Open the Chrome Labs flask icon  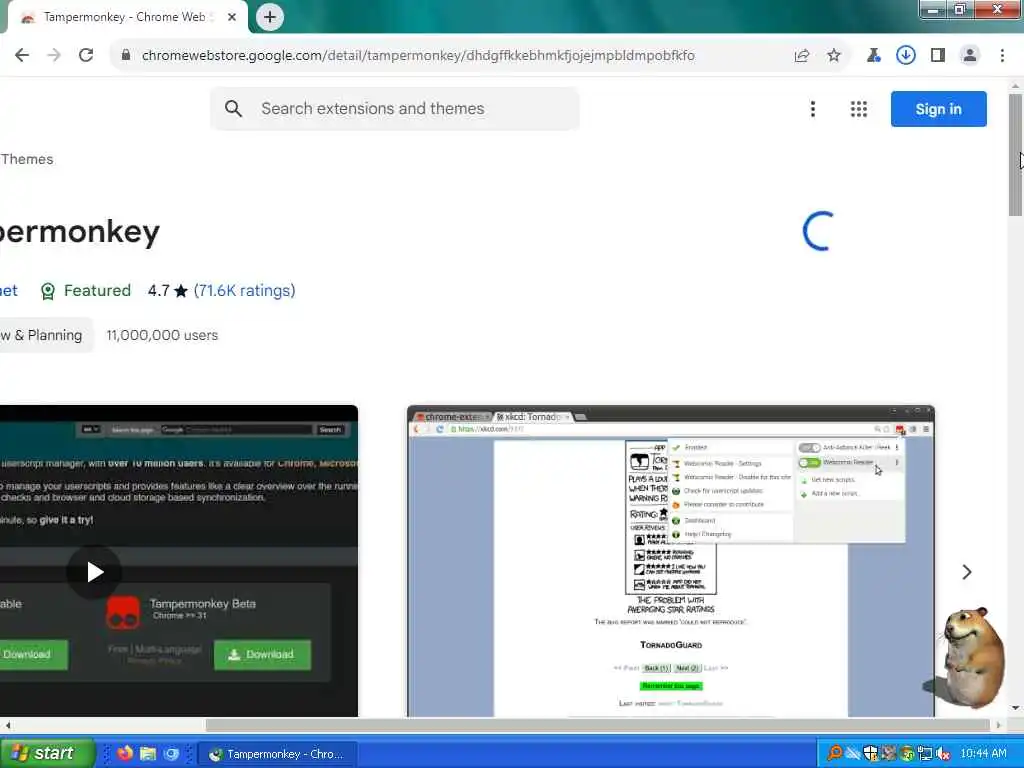point(873,56)
